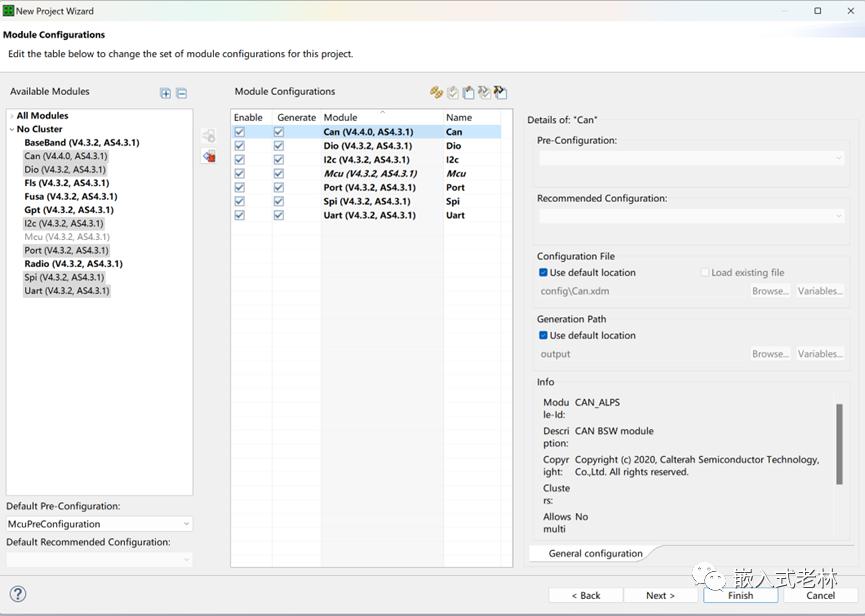Click the rightmost icon in the Module Configurations toolbar
865x616 pixels.
pyautogui.click(x=500, y=93)
